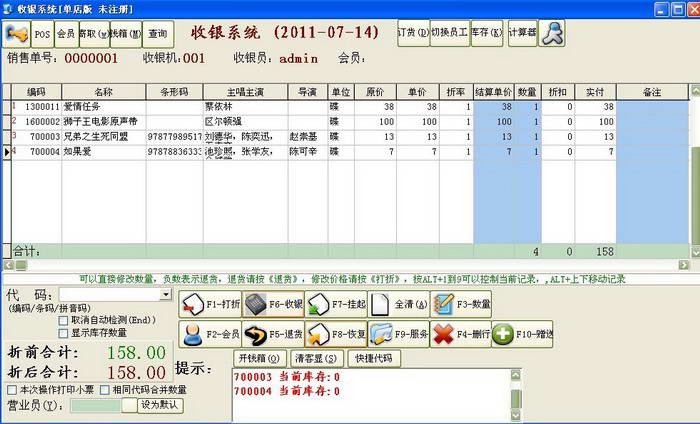Add a gift item with F10-赠送
Screen dimensions: 700x424
522,334
